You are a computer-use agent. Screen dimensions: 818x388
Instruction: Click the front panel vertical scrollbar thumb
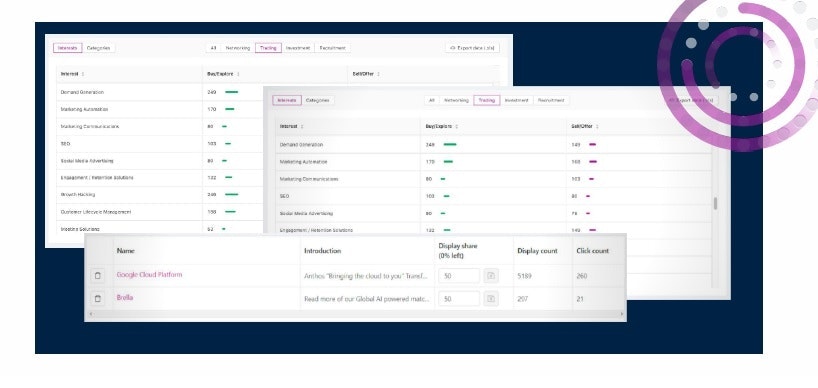[x=715, y=204]
